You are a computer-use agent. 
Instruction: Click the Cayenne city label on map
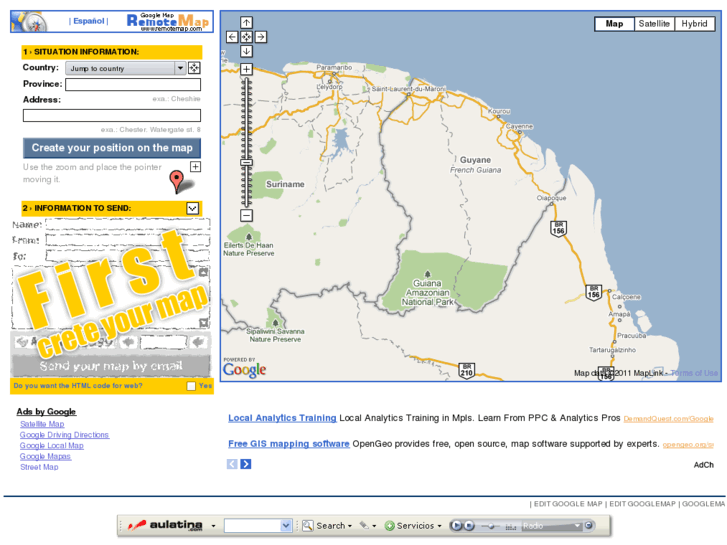click(x=519, y=126)
